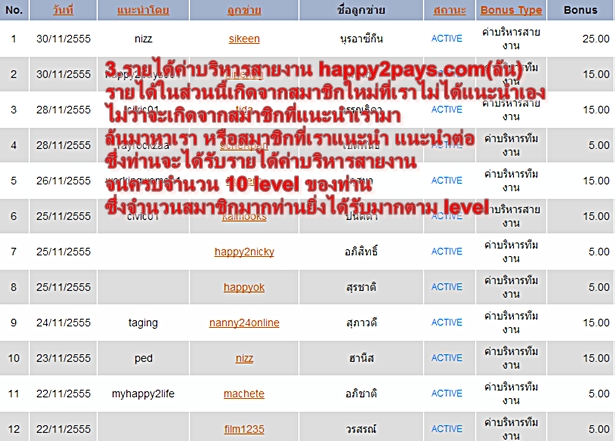Click ACTIVE status in nanny24online row

click(447, 323)
